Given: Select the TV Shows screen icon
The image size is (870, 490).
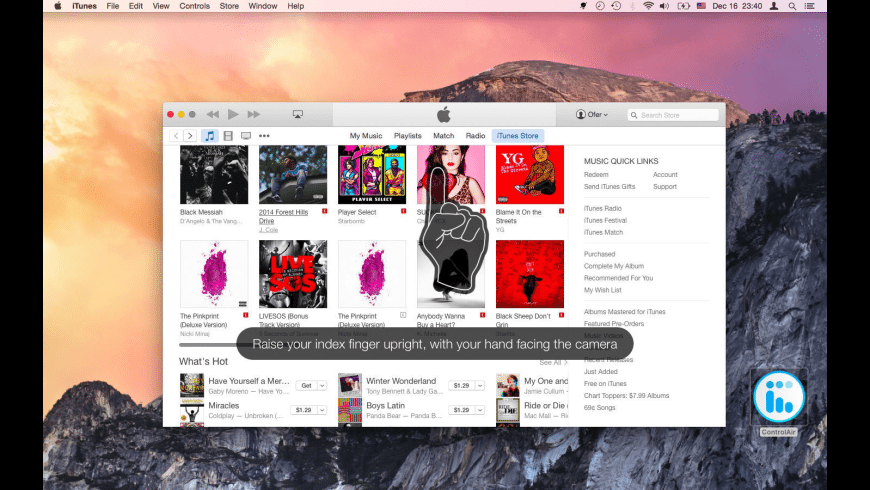Looking at the screenshot, I should click(246, 135).
